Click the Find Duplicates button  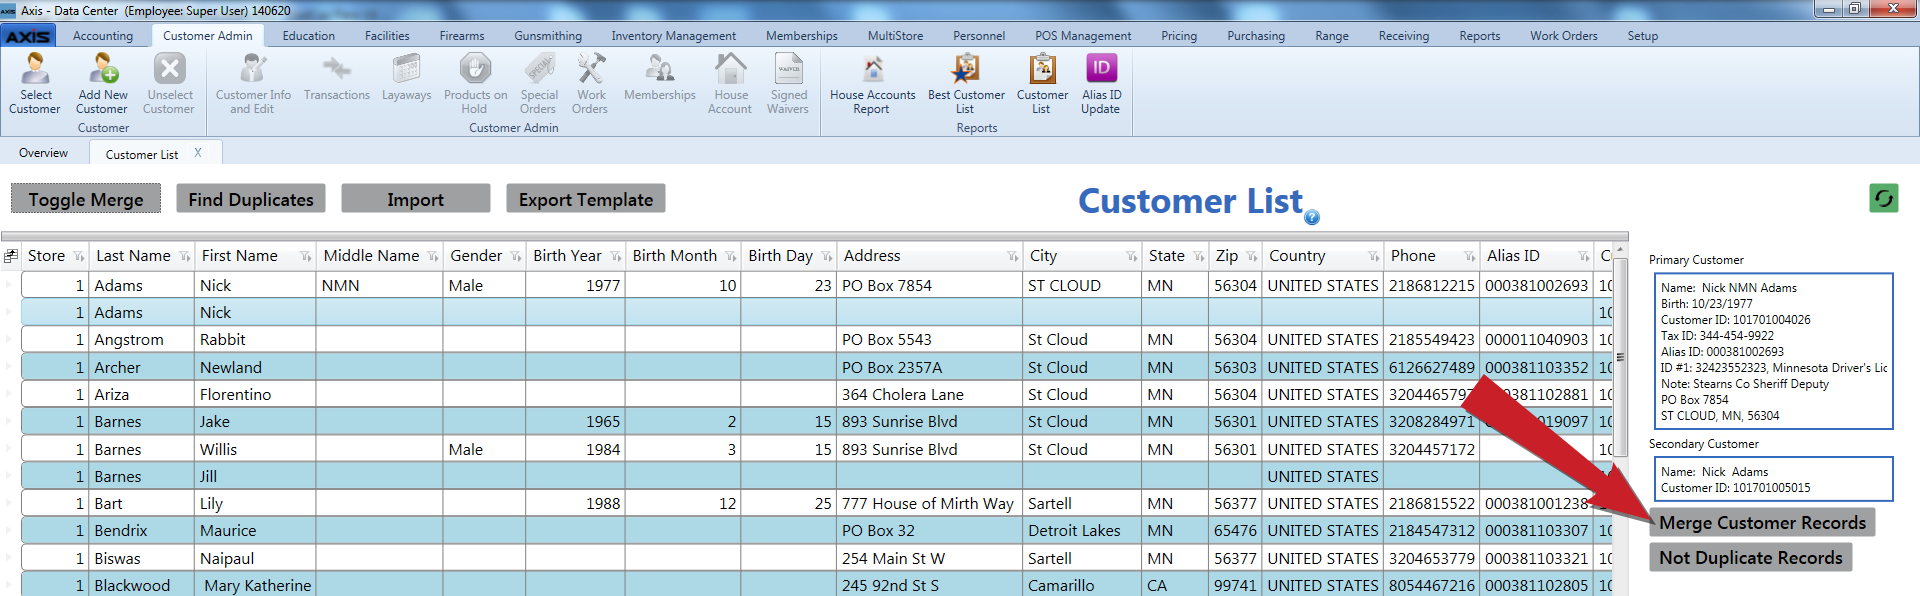251,199
